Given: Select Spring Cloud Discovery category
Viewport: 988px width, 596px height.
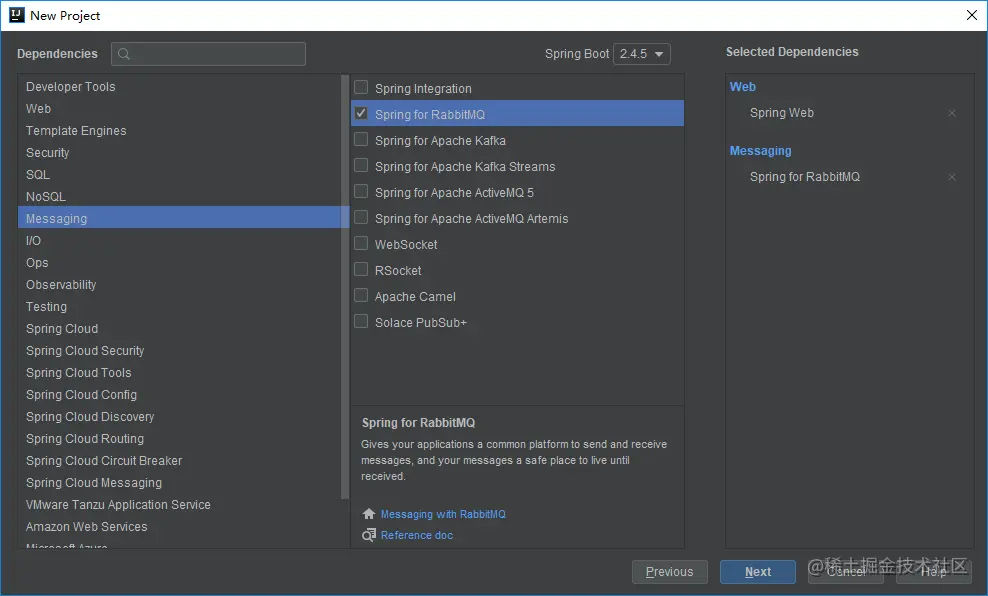Looking at the screenshot, I should pyautogui.click(x=179, y=416).
